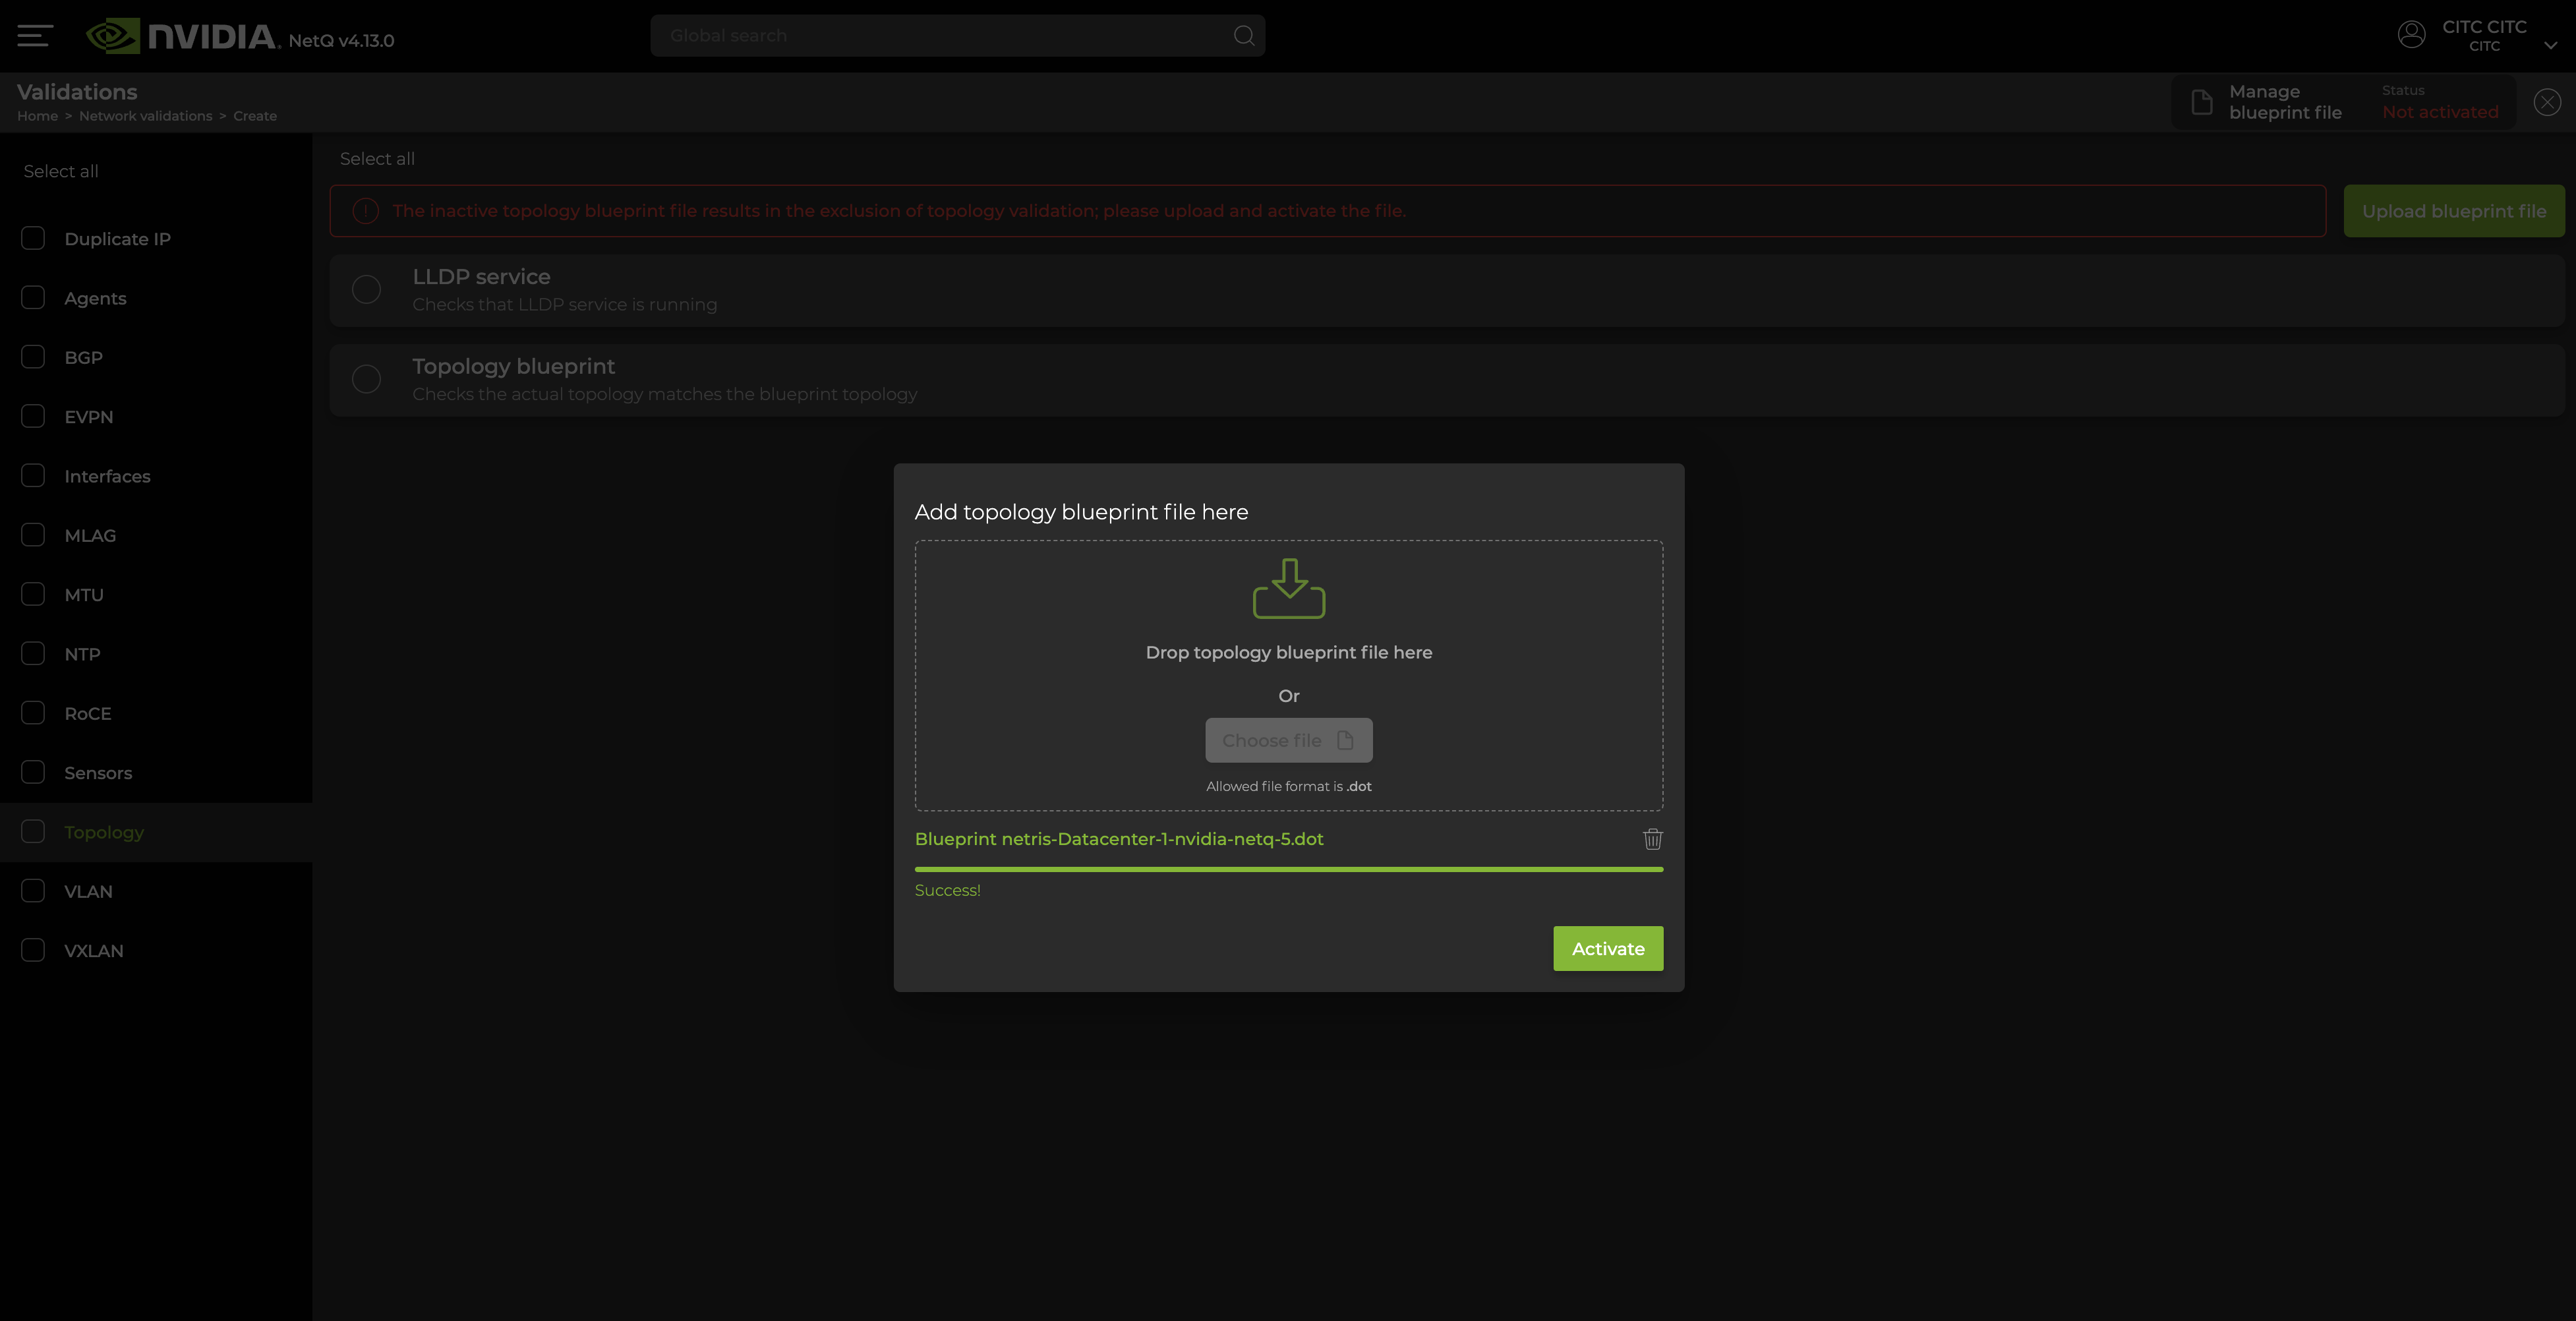Enable the MLAG checkbox
The width and height of the screenshot is (2576, 1321).
click(33, 535)
